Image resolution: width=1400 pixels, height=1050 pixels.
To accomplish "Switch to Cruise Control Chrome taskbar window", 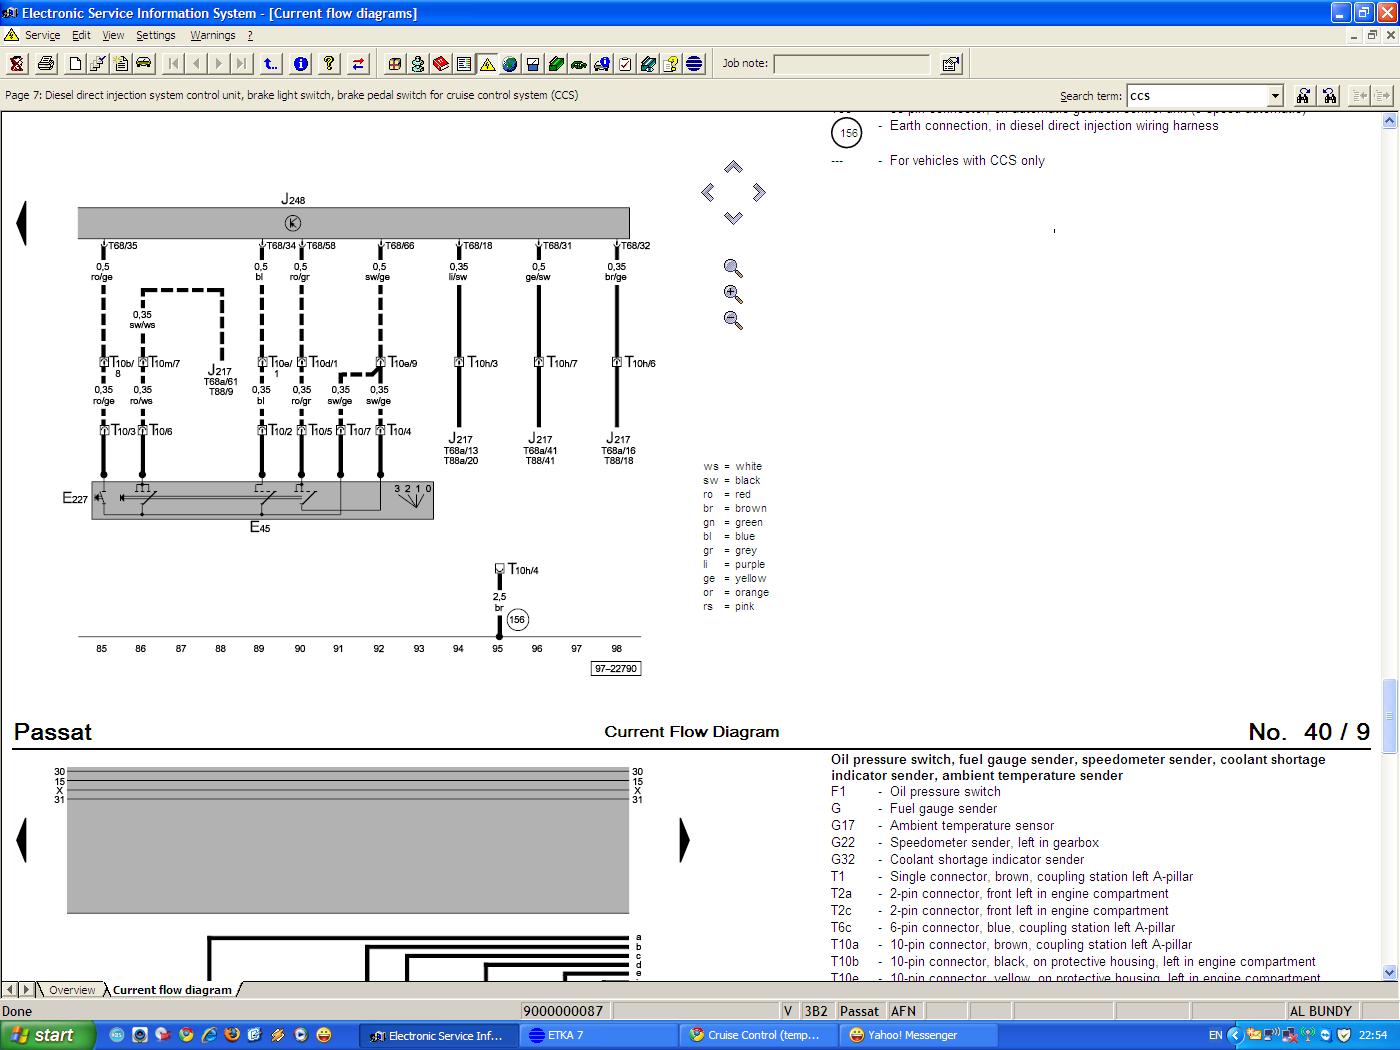I will coord(758,1035).
